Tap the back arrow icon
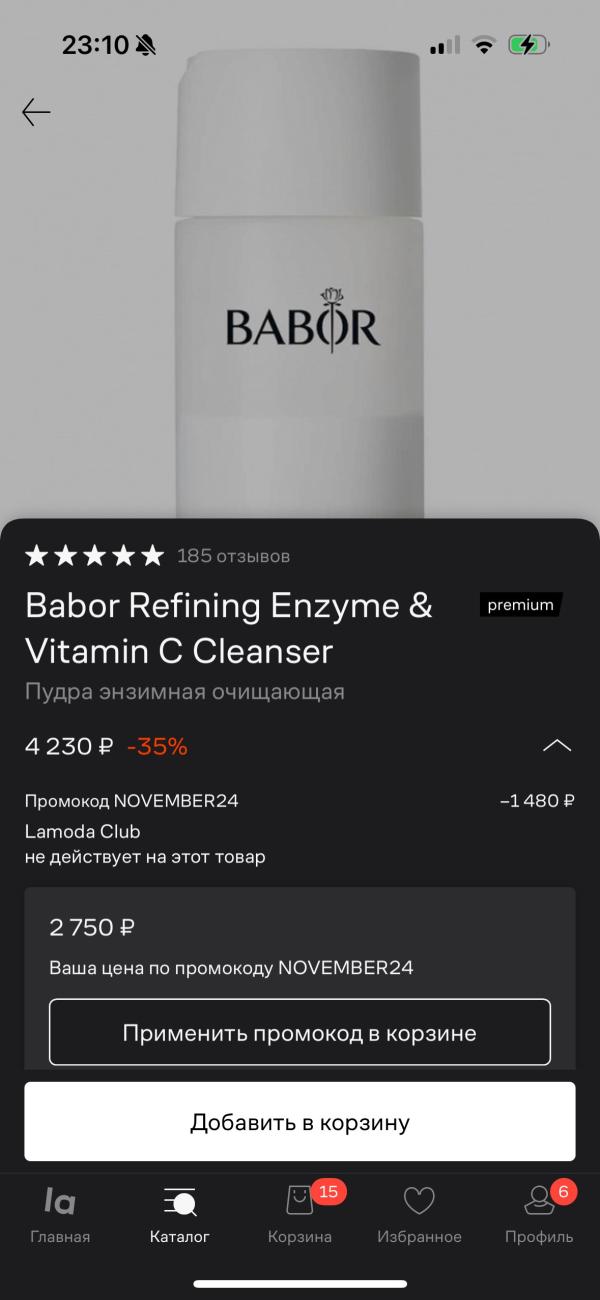The width and height of the screenshot is (600, 1300). point(36,112)
